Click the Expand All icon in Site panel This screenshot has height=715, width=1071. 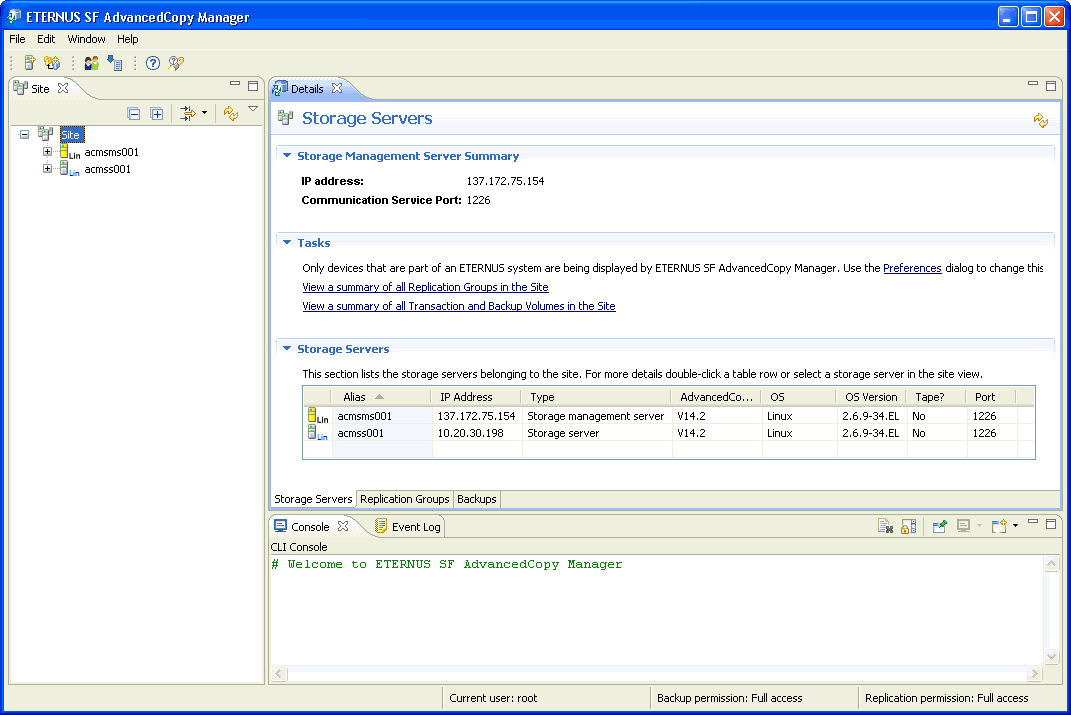click(157, 113)
